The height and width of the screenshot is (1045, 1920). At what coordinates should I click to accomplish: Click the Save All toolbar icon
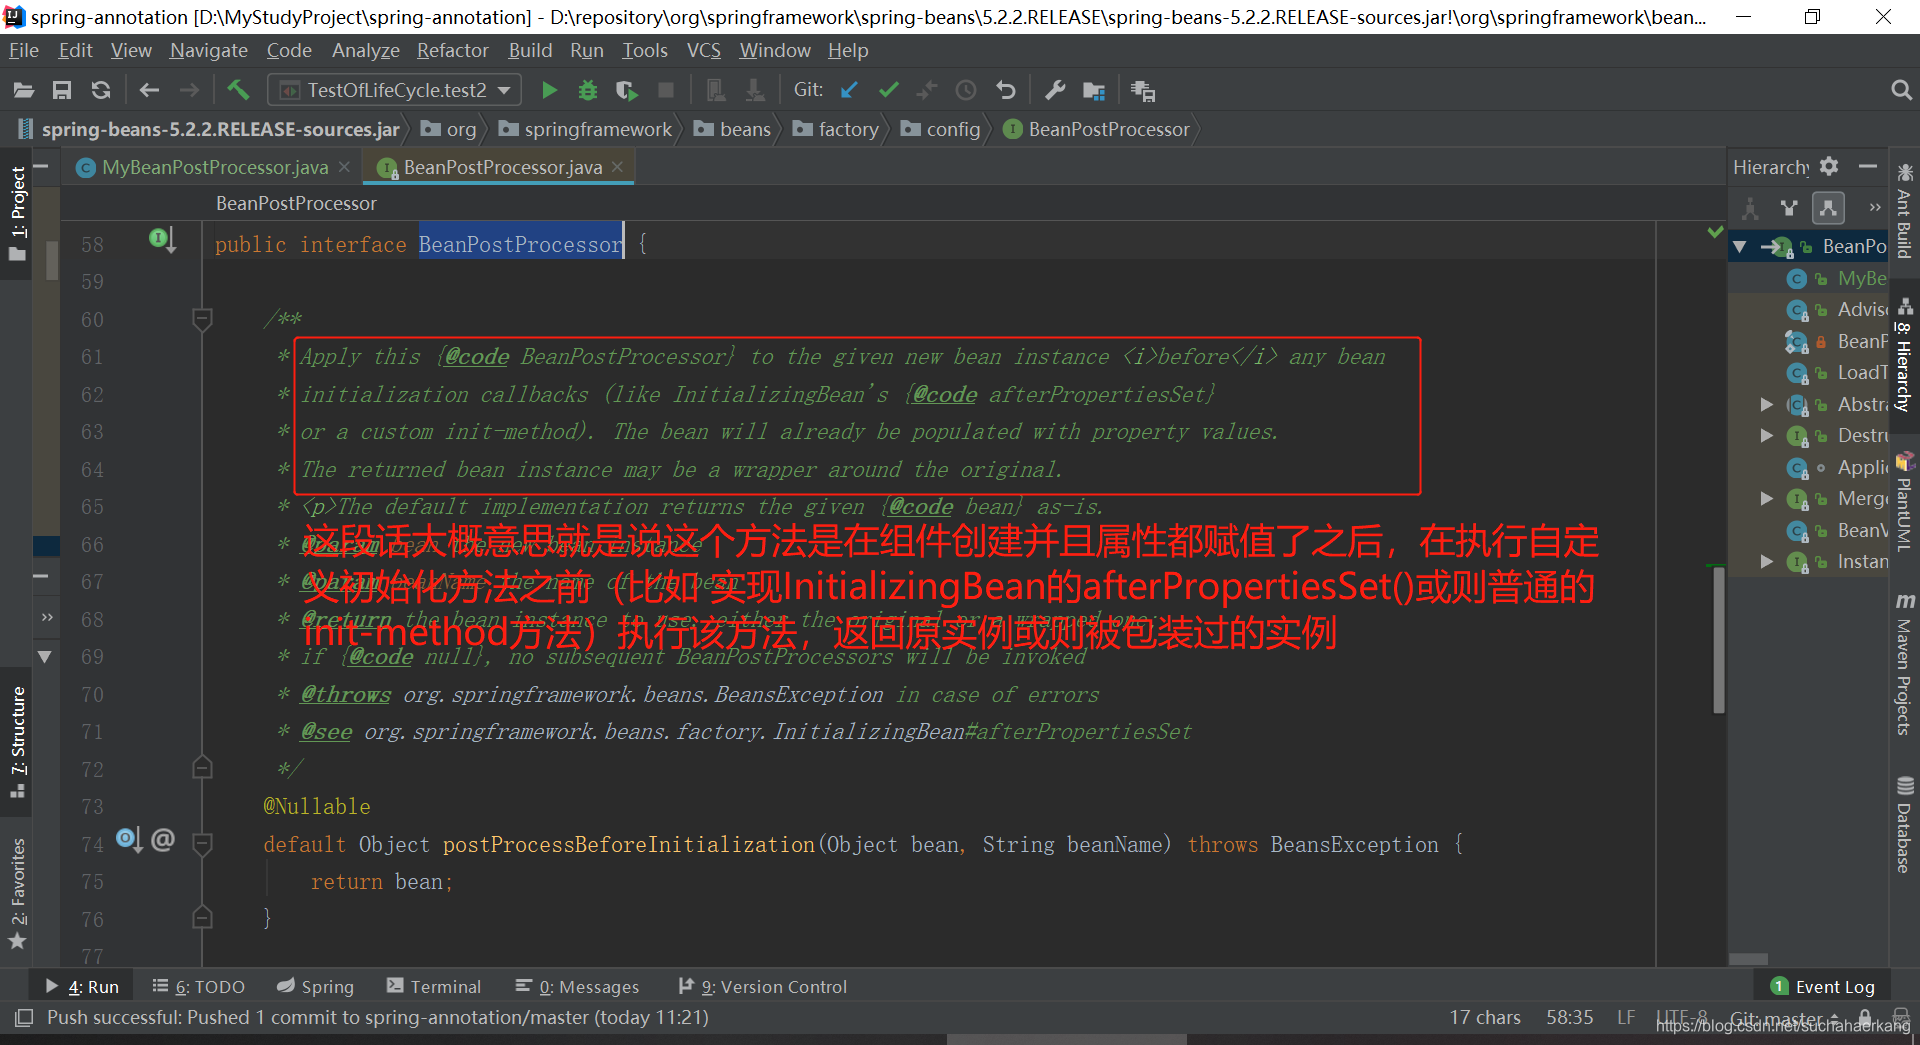click(x=62, y=91)
